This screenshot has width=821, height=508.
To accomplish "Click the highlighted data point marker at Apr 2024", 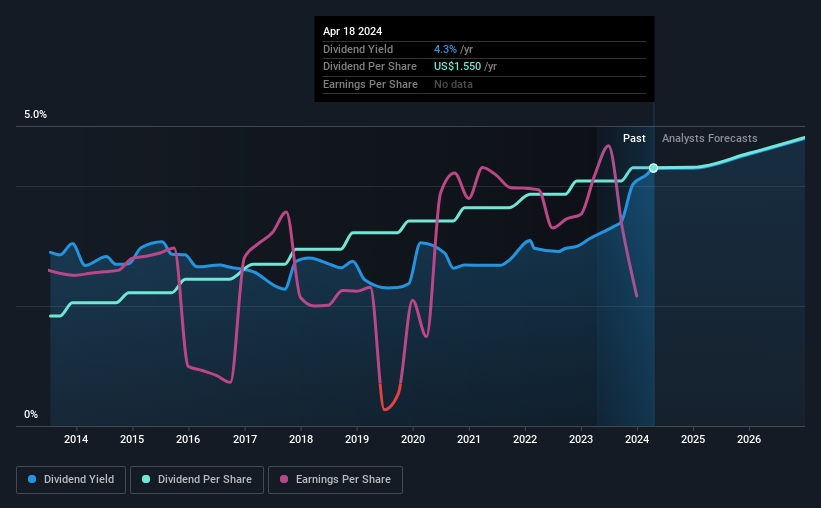I will click(653, 168).
